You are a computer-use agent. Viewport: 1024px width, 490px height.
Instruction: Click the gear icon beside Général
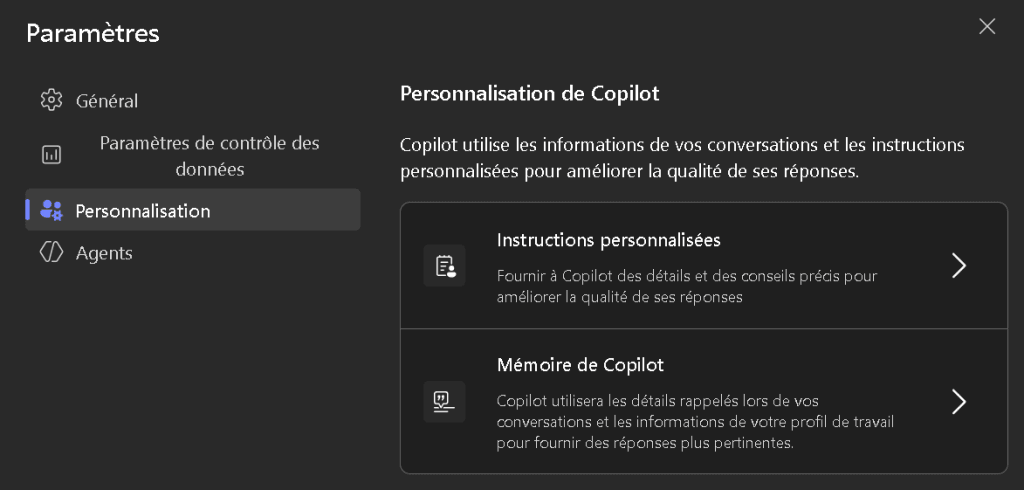(x=51, y=100)
